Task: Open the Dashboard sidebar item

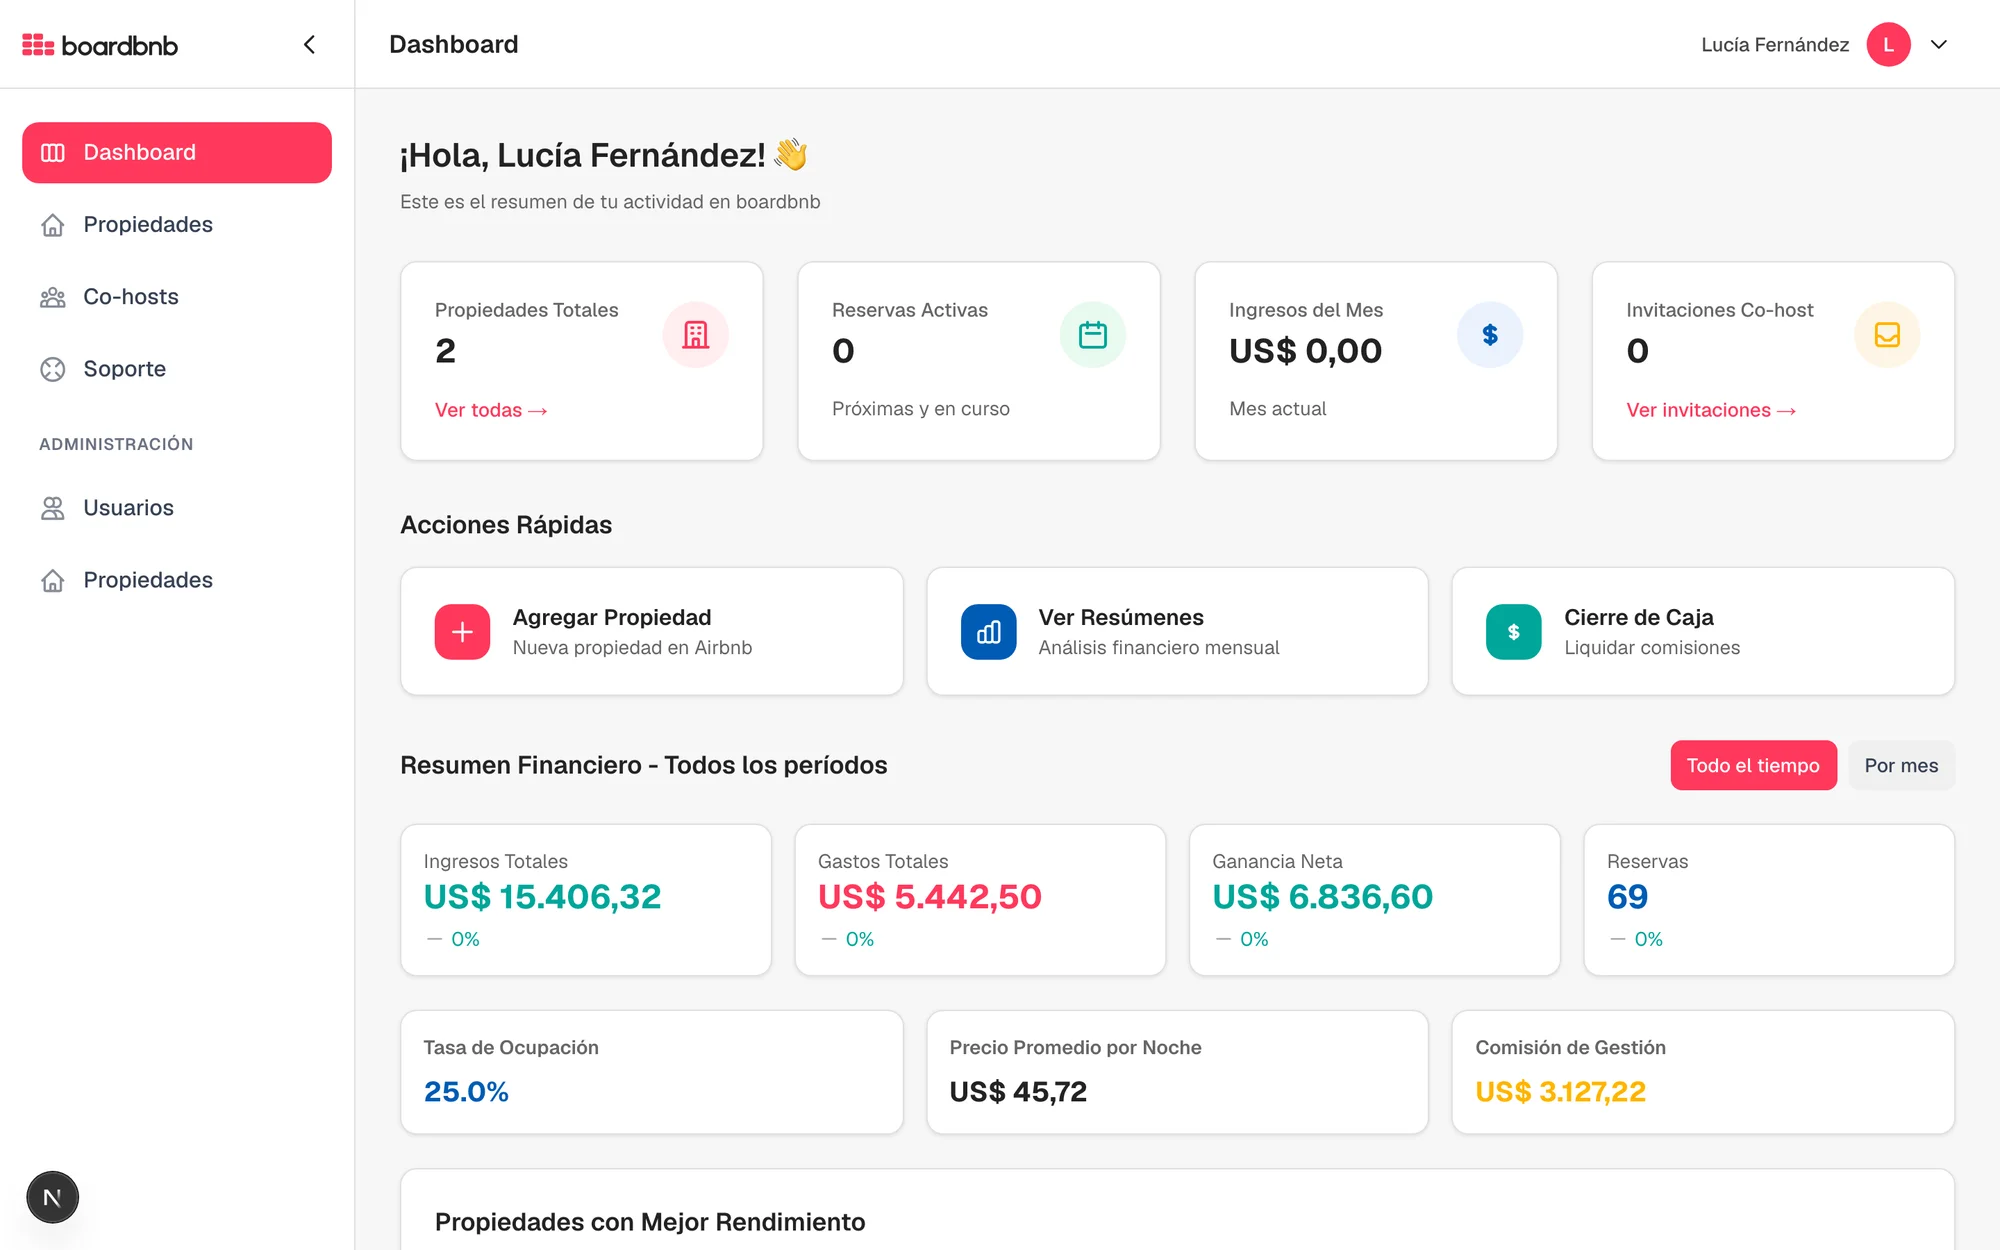Action: [x=177, y=153]
